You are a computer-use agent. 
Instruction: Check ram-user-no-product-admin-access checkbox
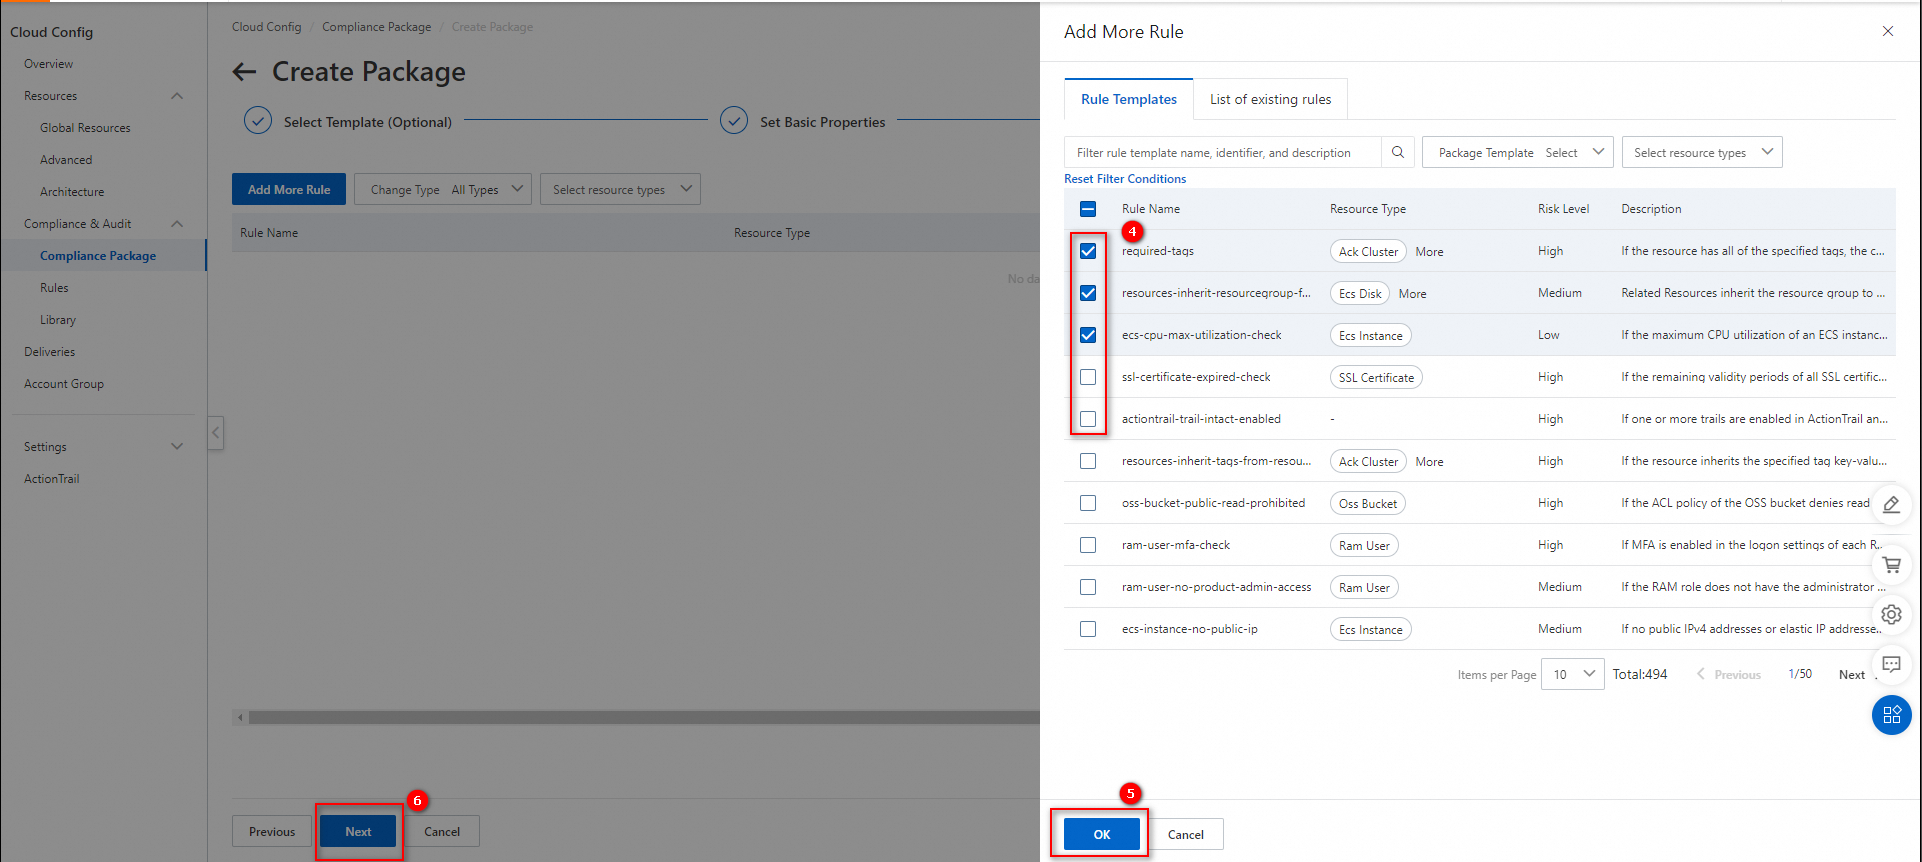(1088, 587)
